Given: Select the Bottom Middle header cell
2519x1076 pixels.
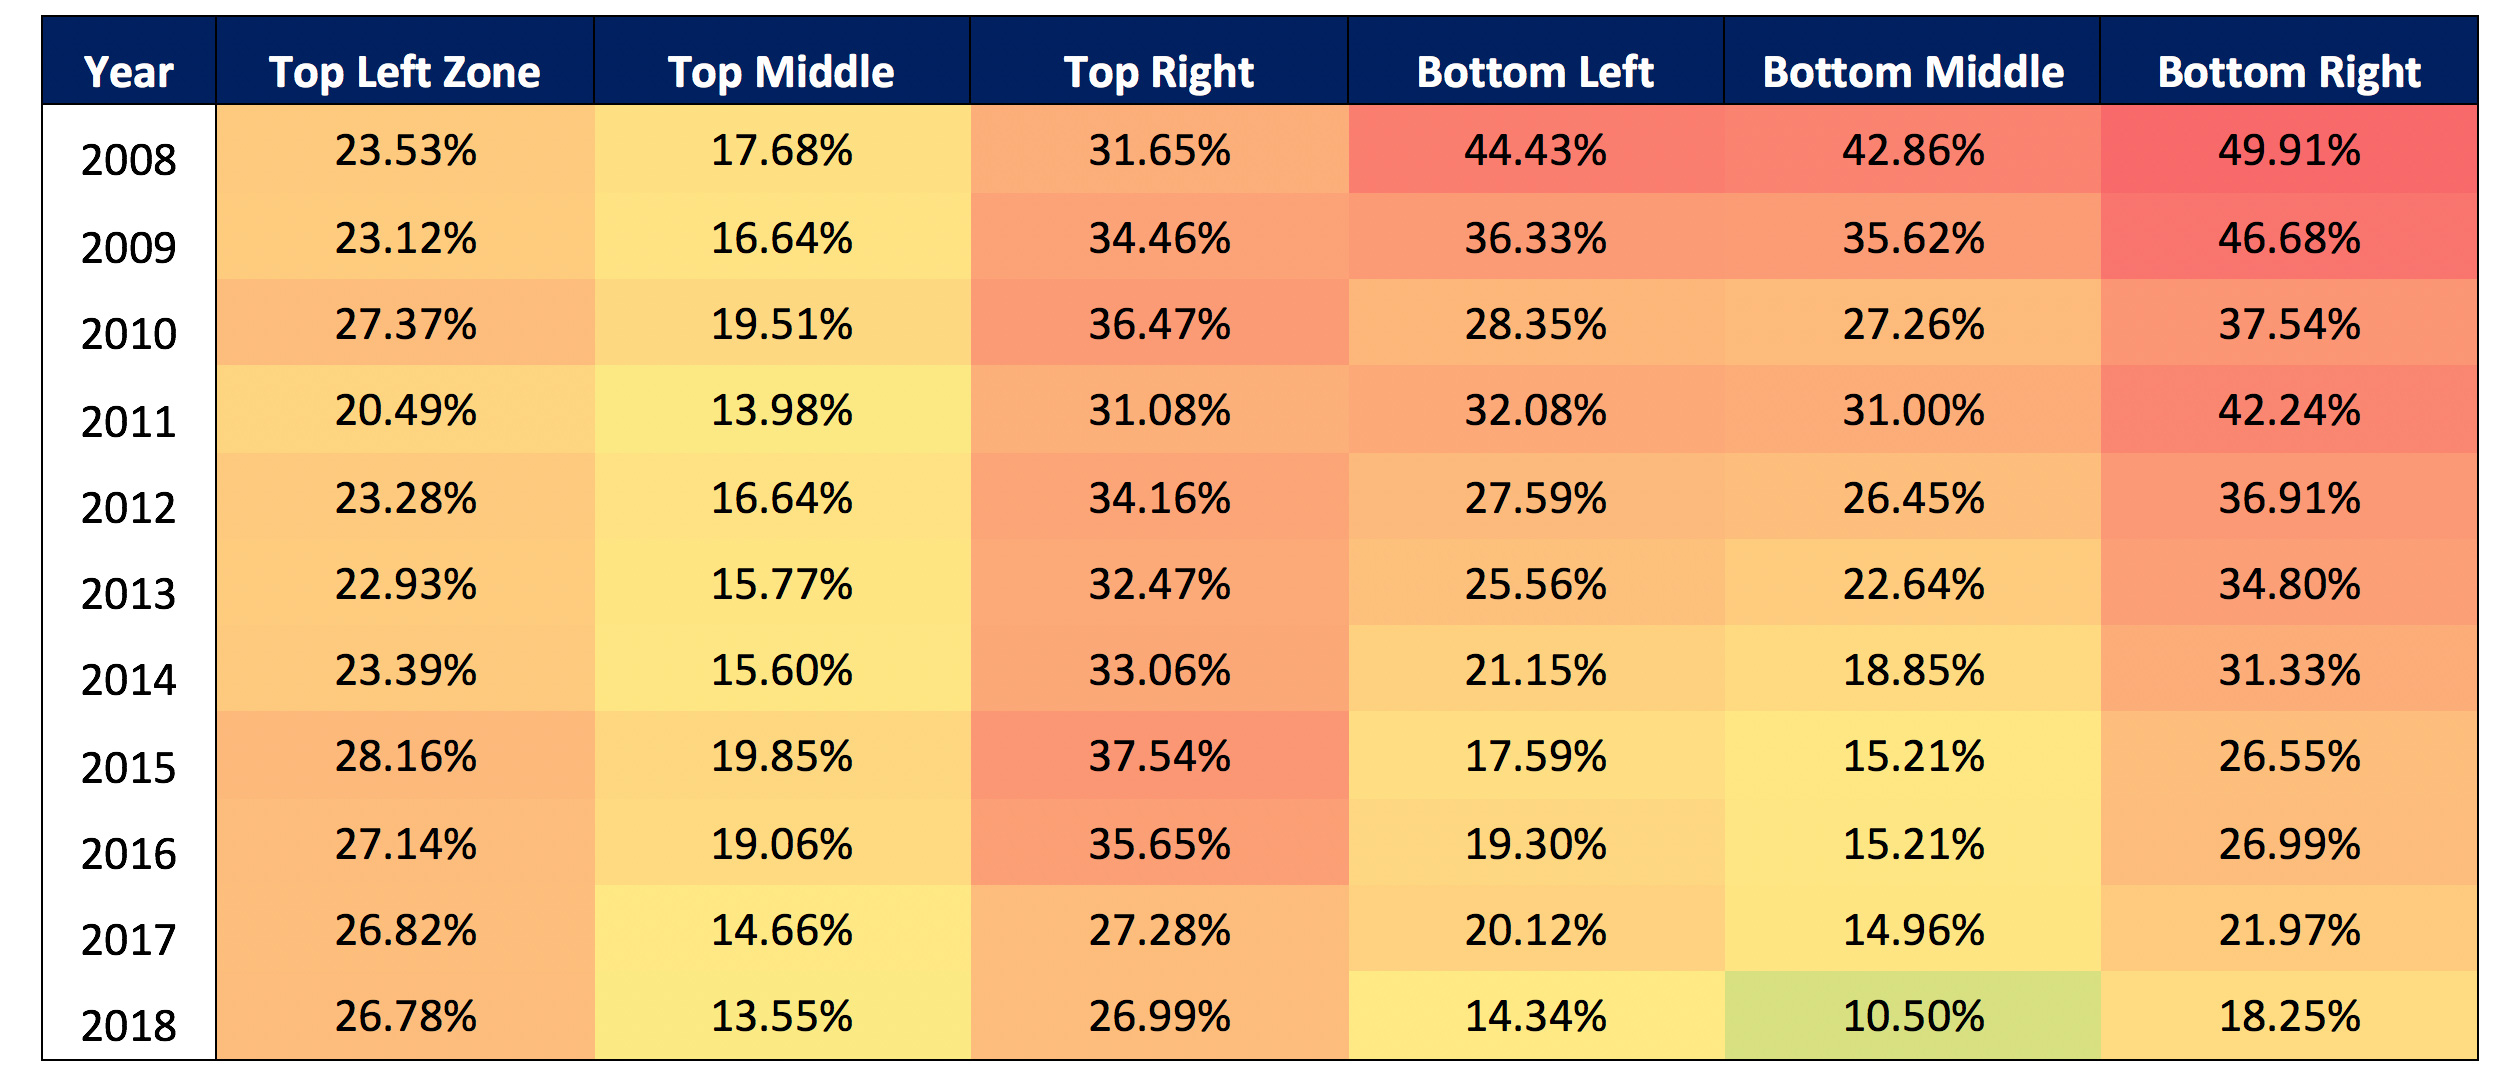Looking at the screenshot, I should click(x=1912, y=72).
